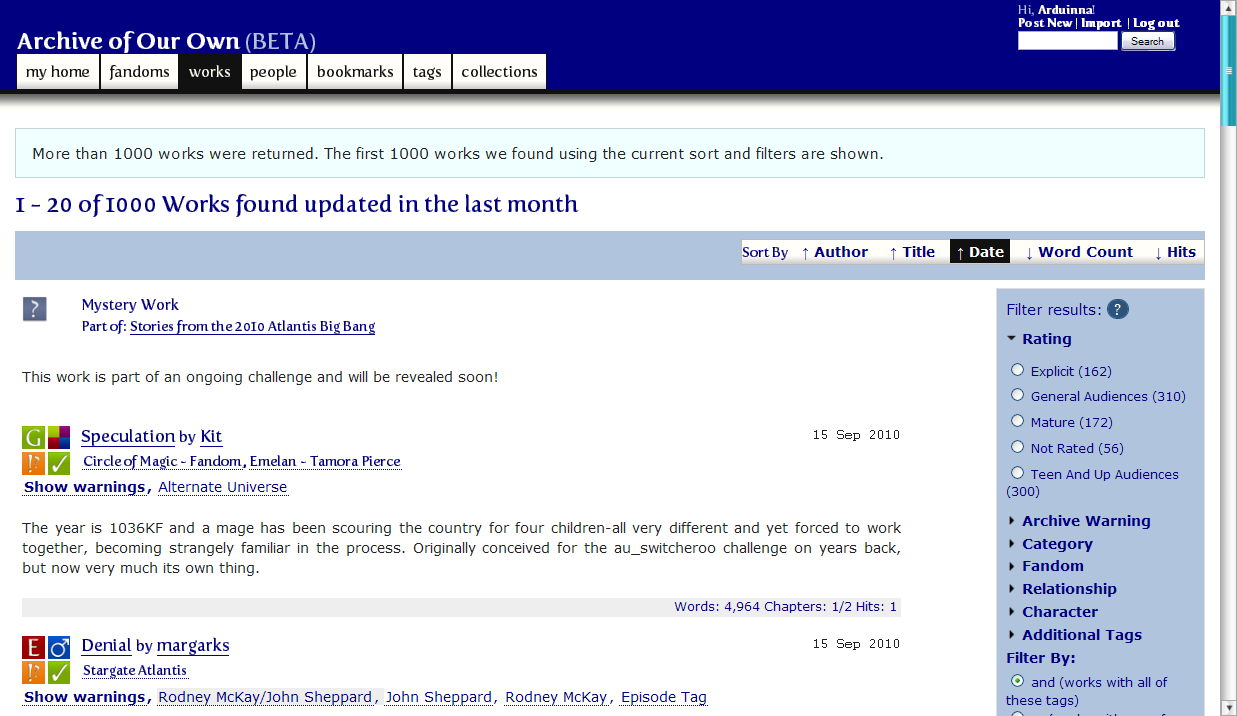The image size is (1237, 716).
Task: Sort works by Author
Action: point(835,252)
